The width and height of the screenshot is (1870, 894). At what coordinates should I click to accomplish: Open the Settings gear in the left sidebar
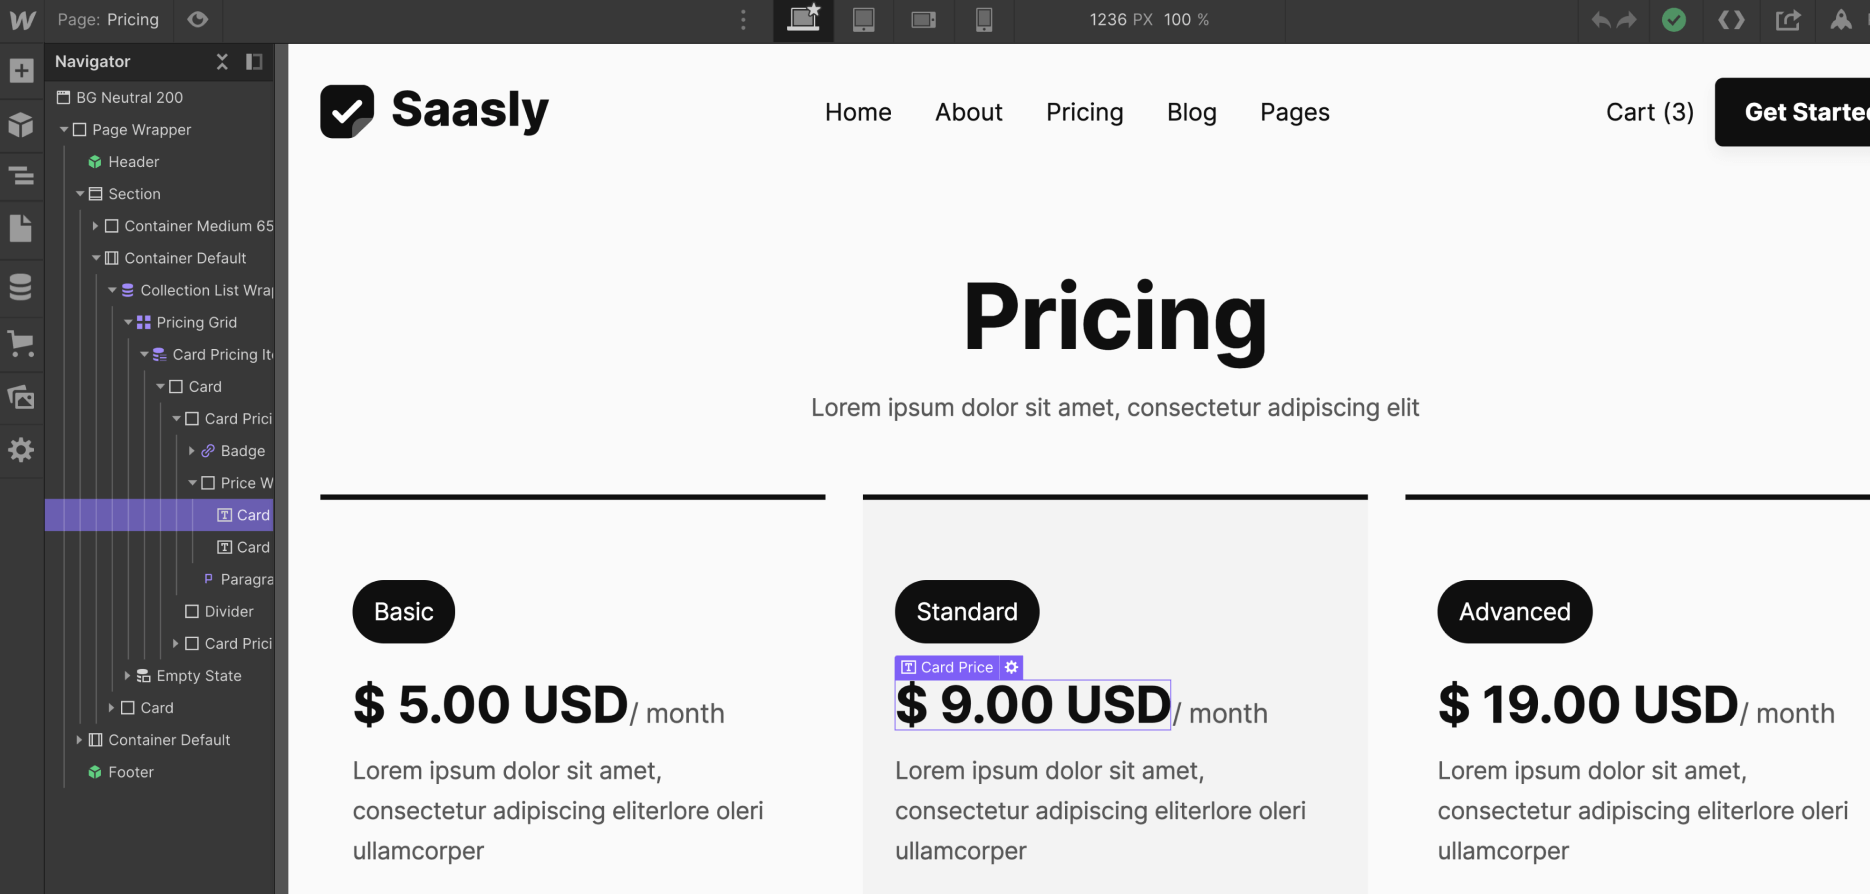click(21, 450)
